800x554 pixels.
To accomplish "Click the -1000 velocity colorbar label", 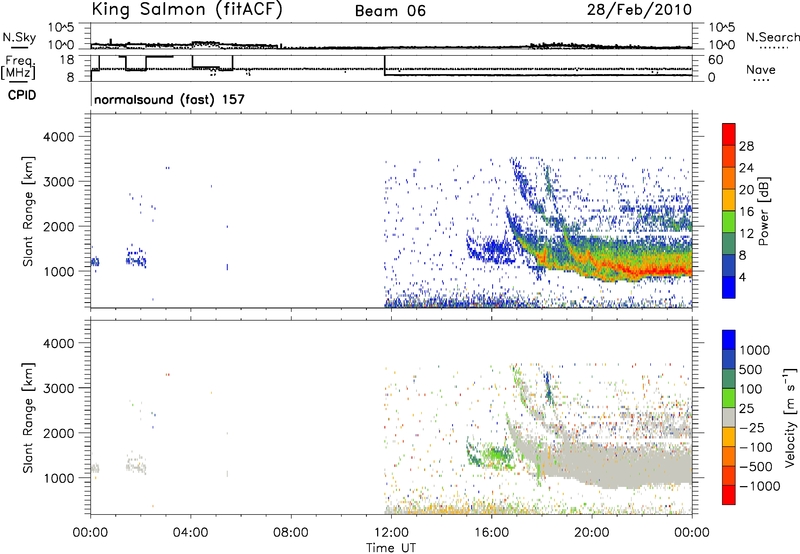I will point(760,486).
